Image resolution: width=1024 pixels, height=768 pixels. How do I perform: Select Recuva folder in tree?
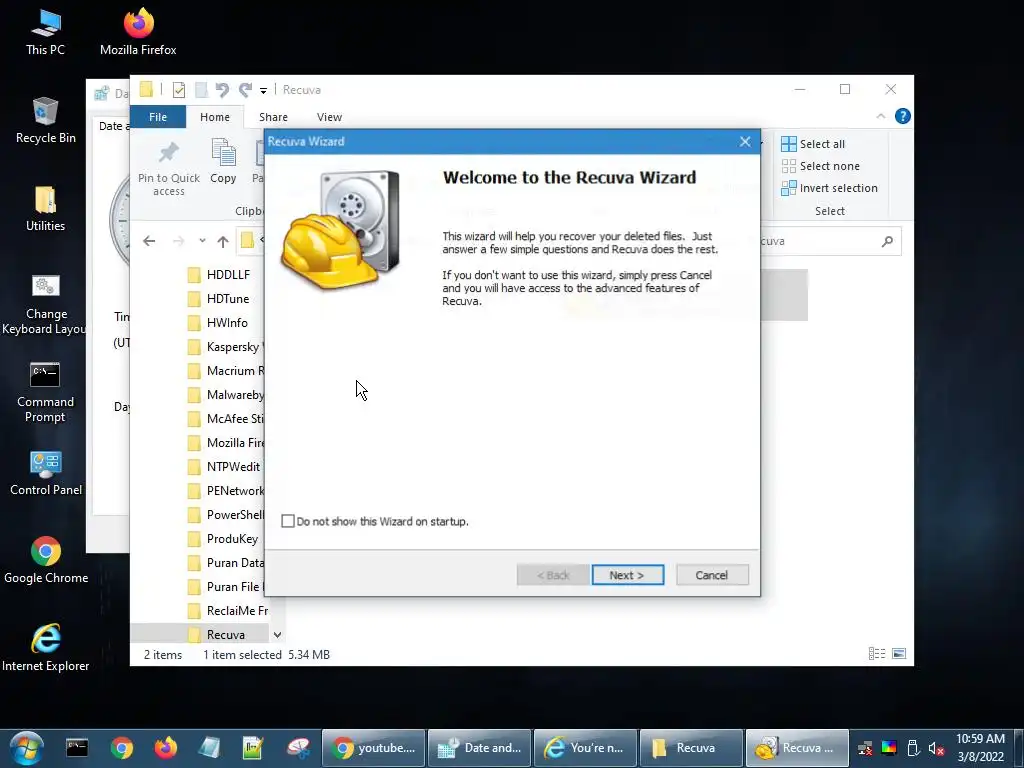[x=216, y=635]
